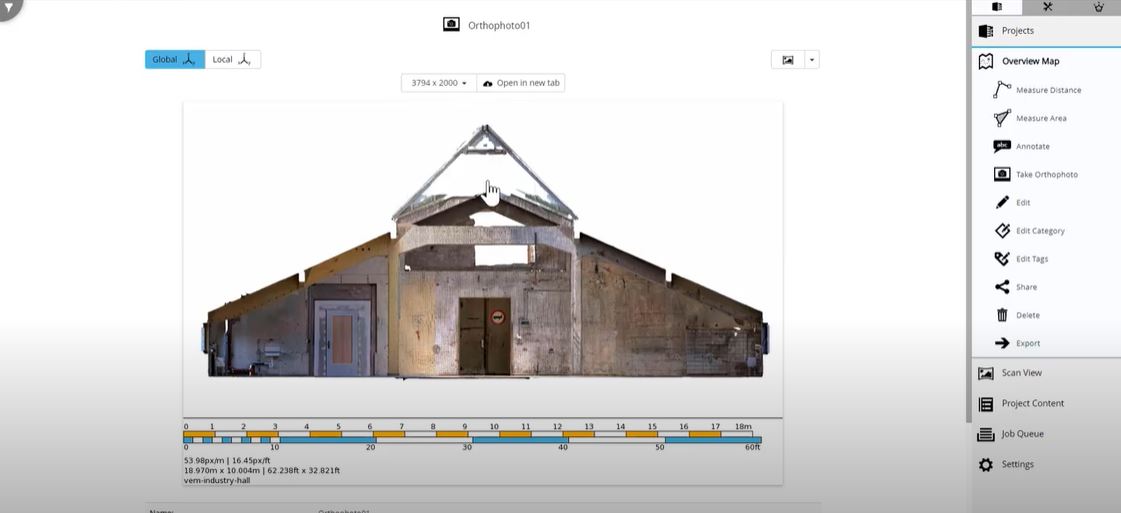Click the Share label
1121x513 pixels.
click(x=1026, y=287)
